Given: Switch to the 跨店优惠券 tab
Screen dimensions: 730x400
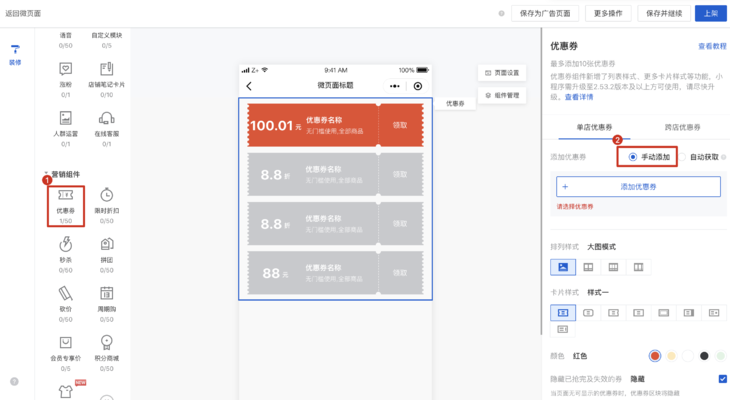Looking at the screenshot, I should 682,128.
